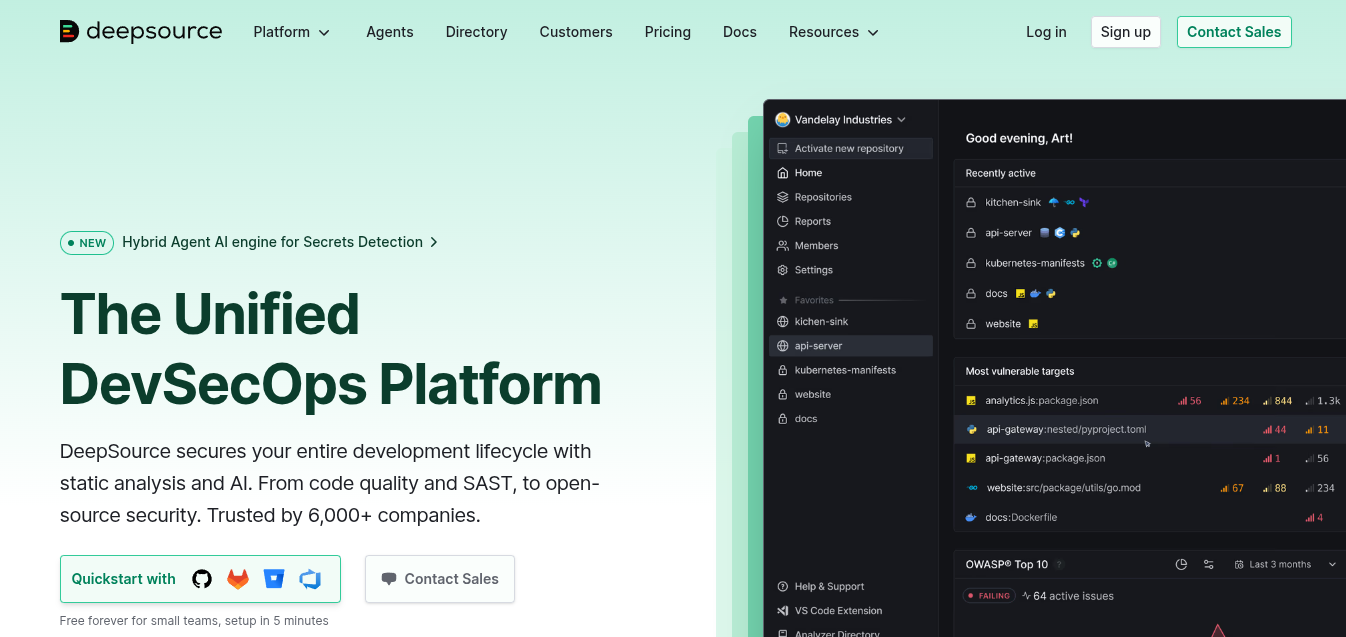Open kubernetes-manifests in Recently active
This screenshot has width=1346, height=637.
click(1149, 263)
